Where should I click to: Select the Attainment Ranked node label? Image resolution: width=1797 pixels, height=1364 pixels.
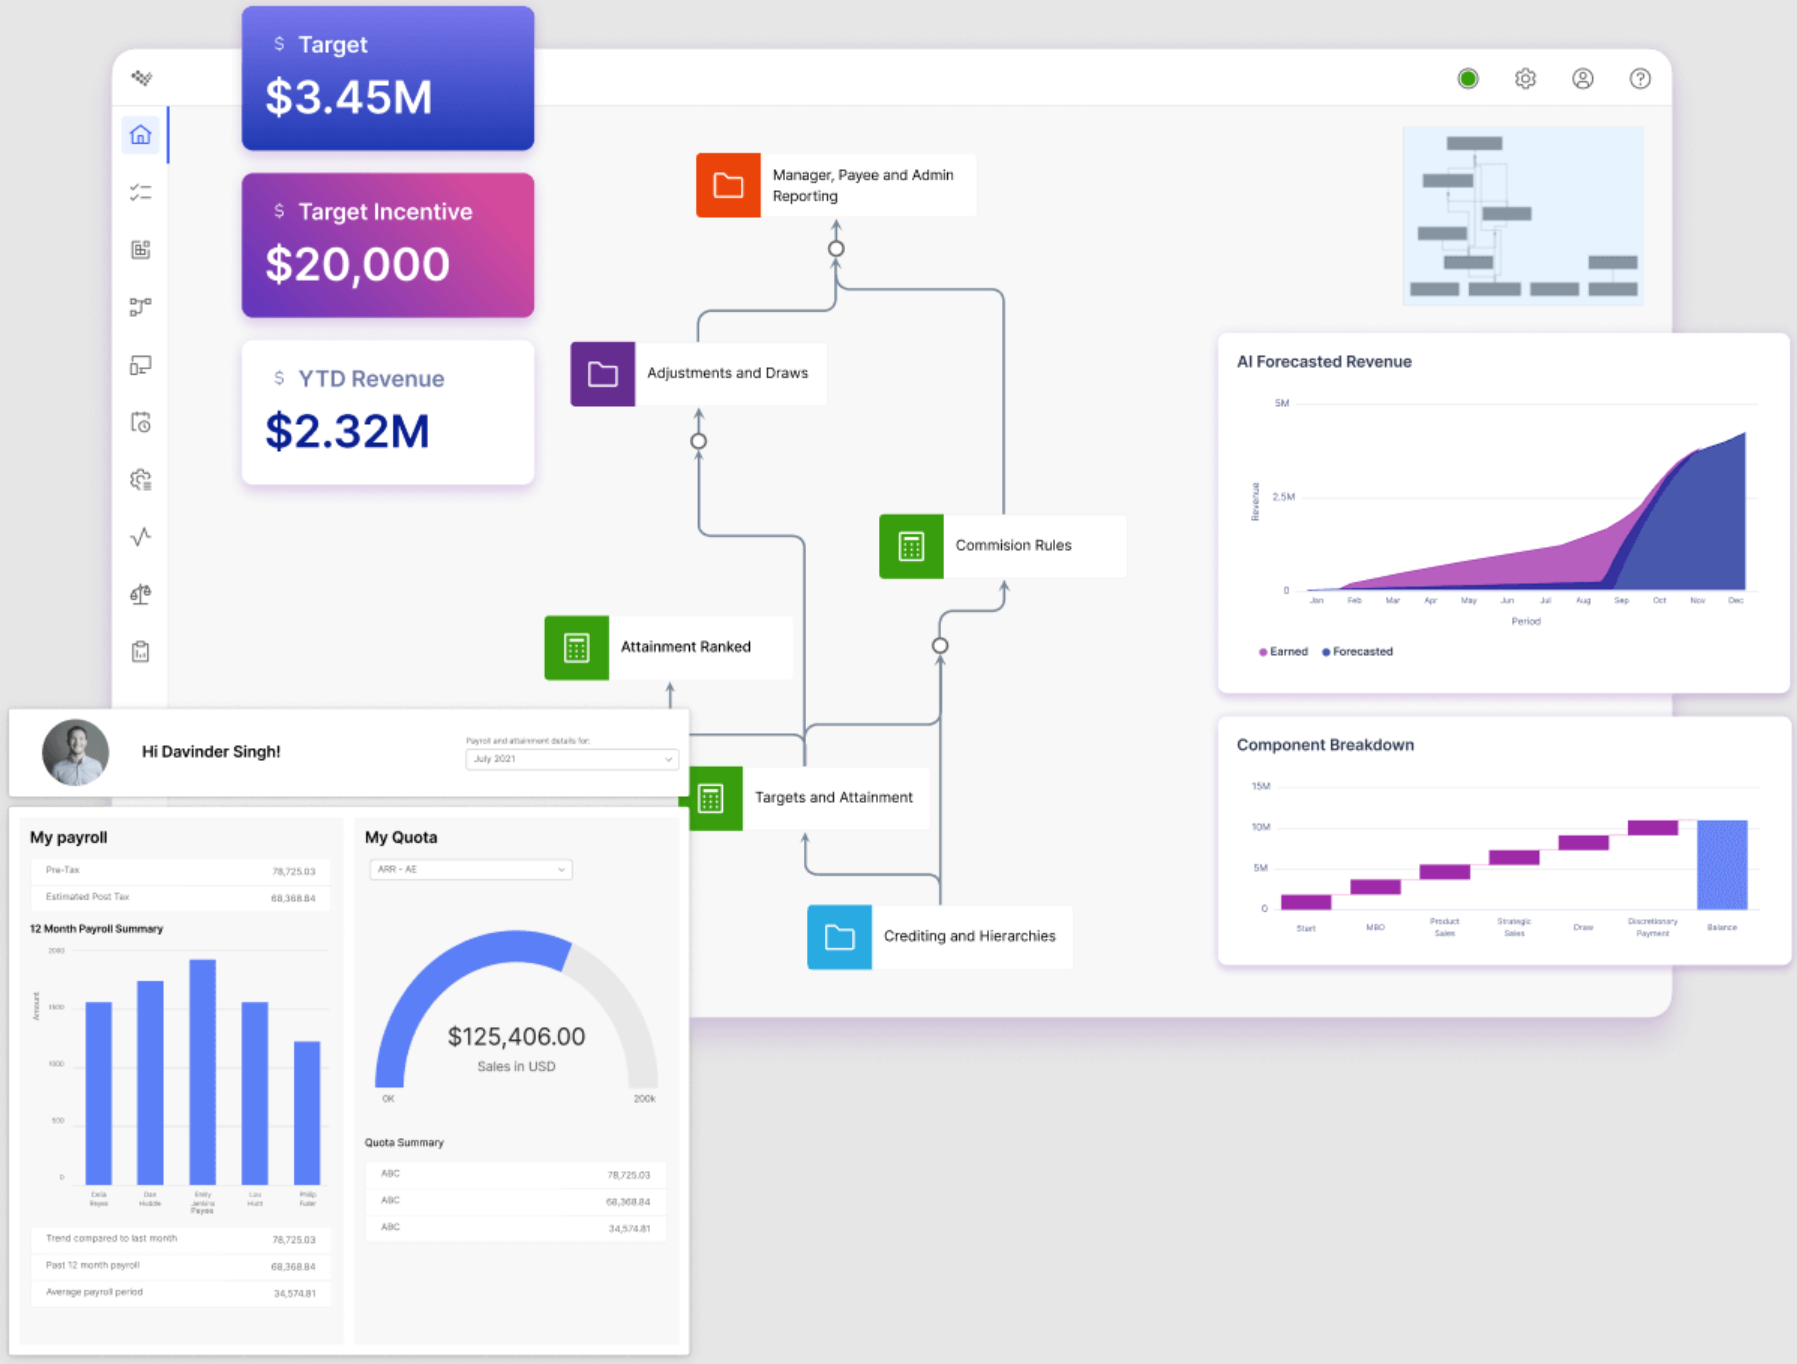pos(686,647)
